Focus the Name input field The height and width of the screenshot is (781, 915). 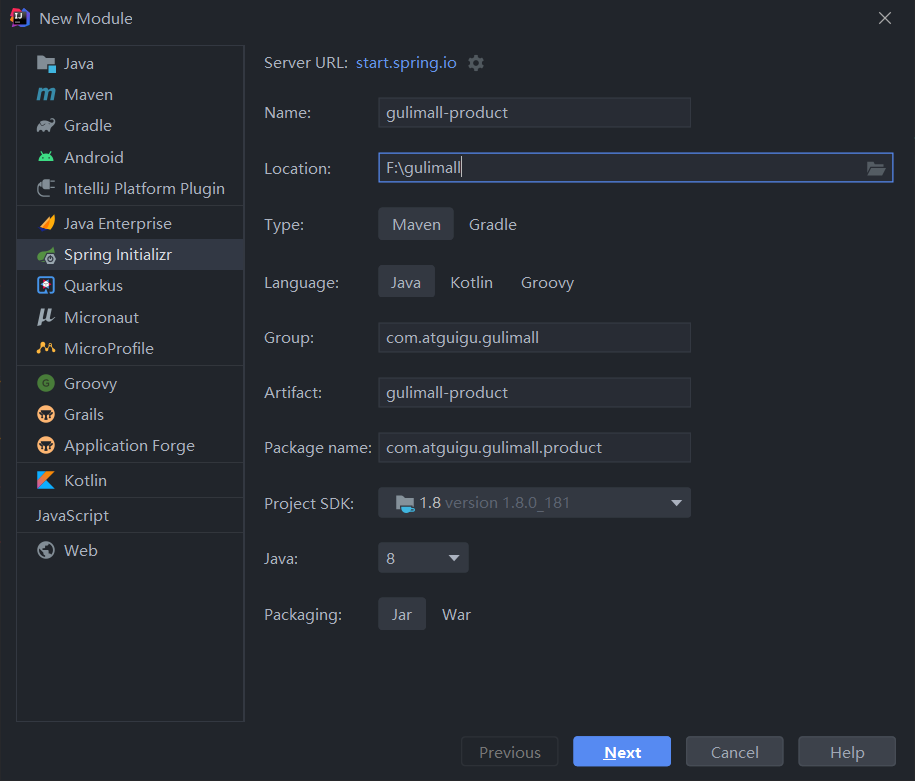(x=535, y=113)
